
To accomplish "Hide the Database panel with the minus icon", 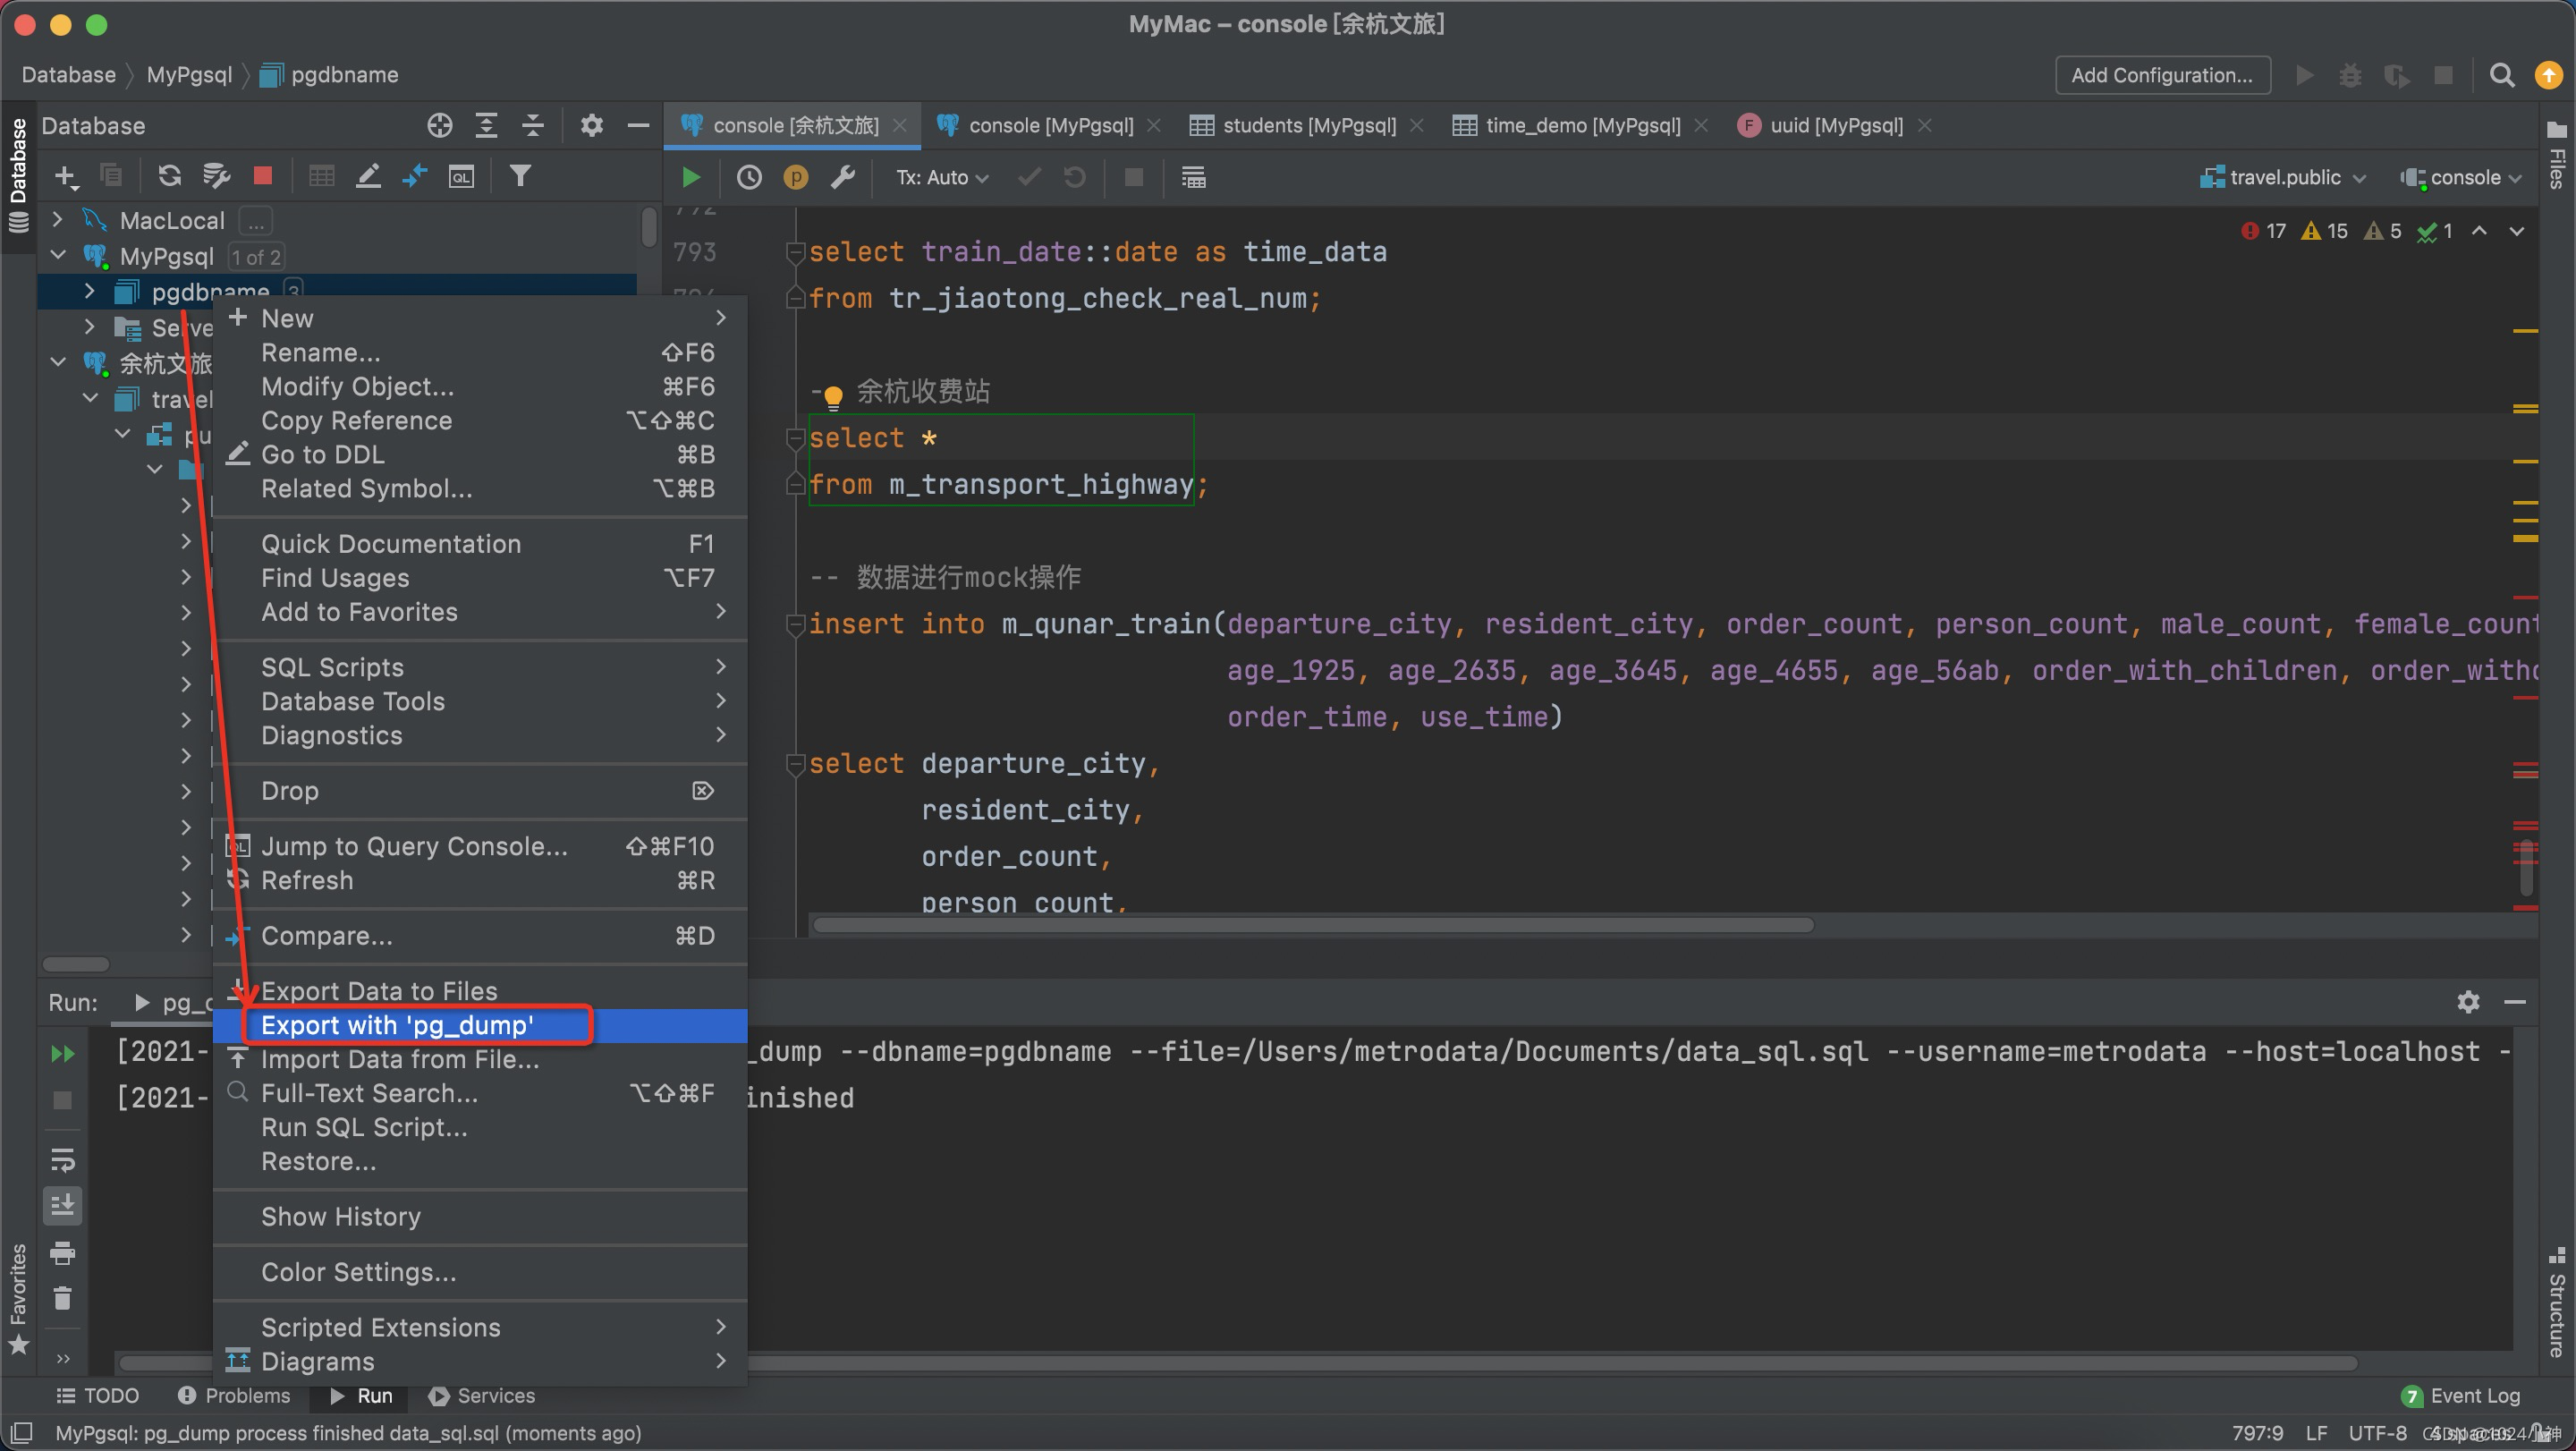I will (x=638, y=125).
